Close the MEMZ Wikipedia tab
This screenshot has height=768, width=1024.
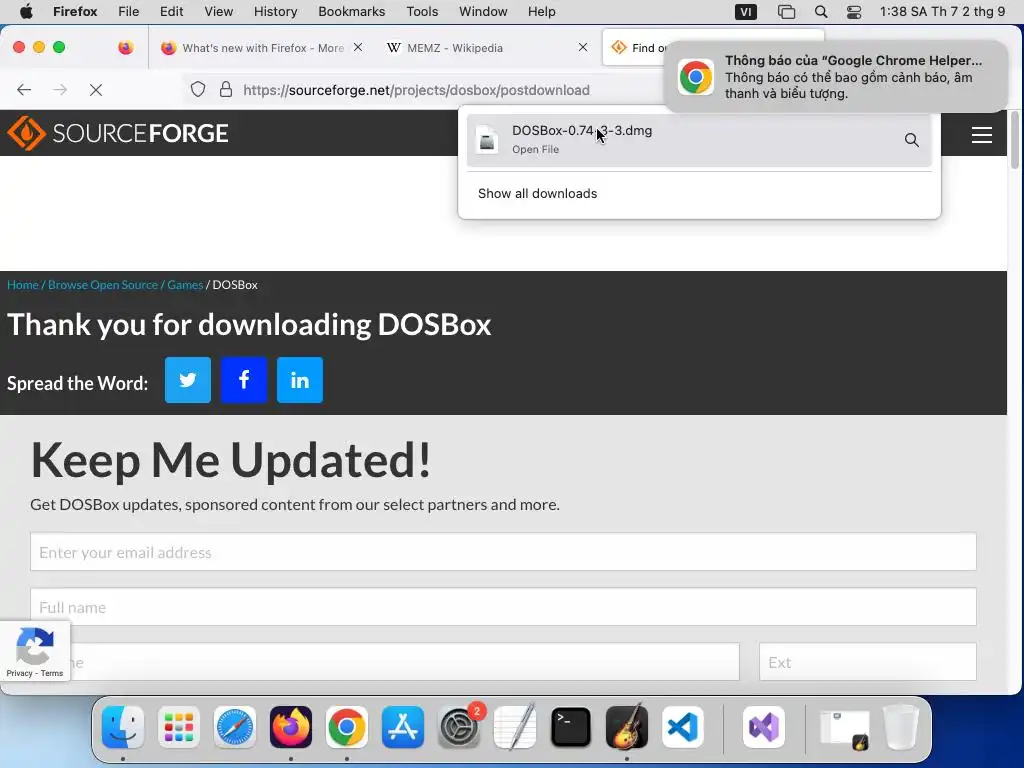pyautogui.click(x=583, y=47)
